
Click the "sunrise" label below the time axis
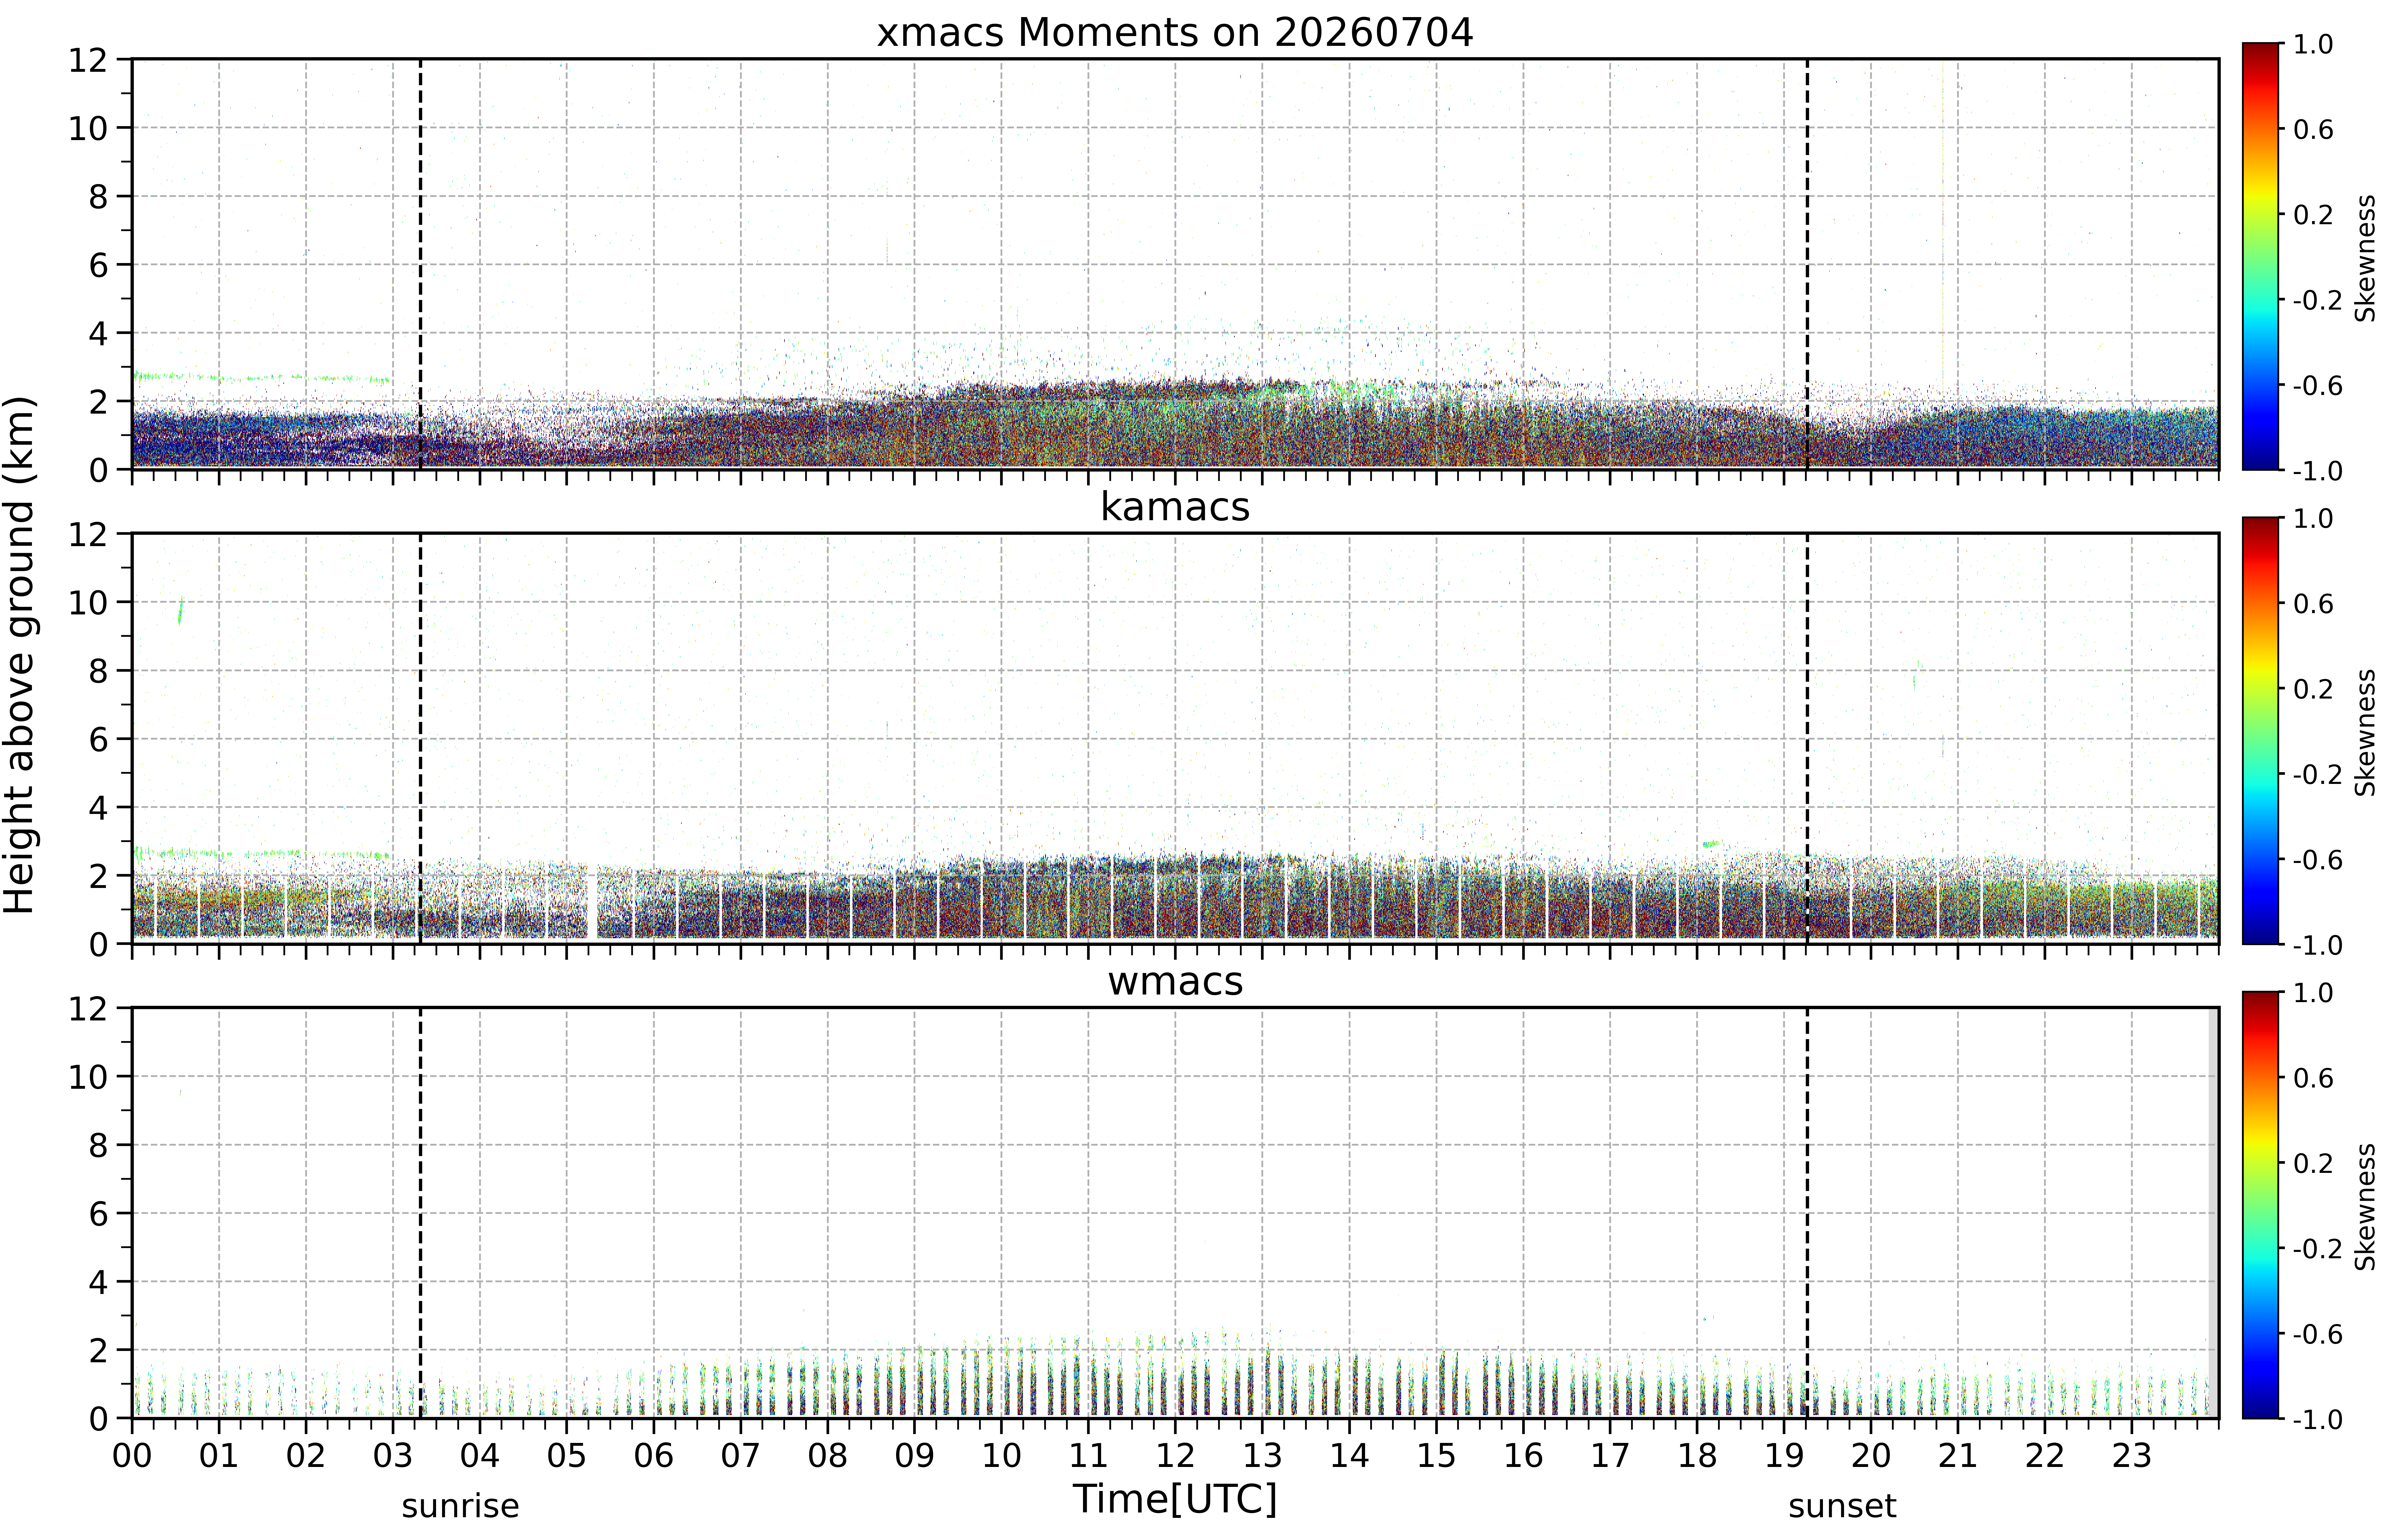[x=460, y=1506]
